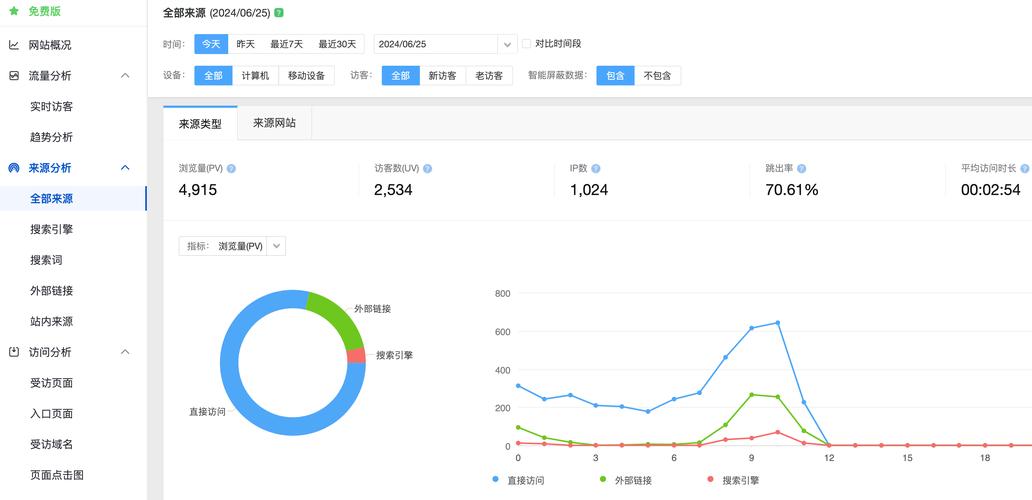This screenshot has width=1032, height=500.
Task: Enable the 对比时间段 checkbox
Action: coord(527,44)
